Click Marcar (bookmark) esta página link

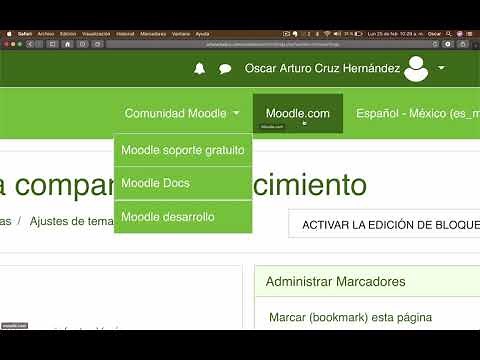(x=350, y=317)
